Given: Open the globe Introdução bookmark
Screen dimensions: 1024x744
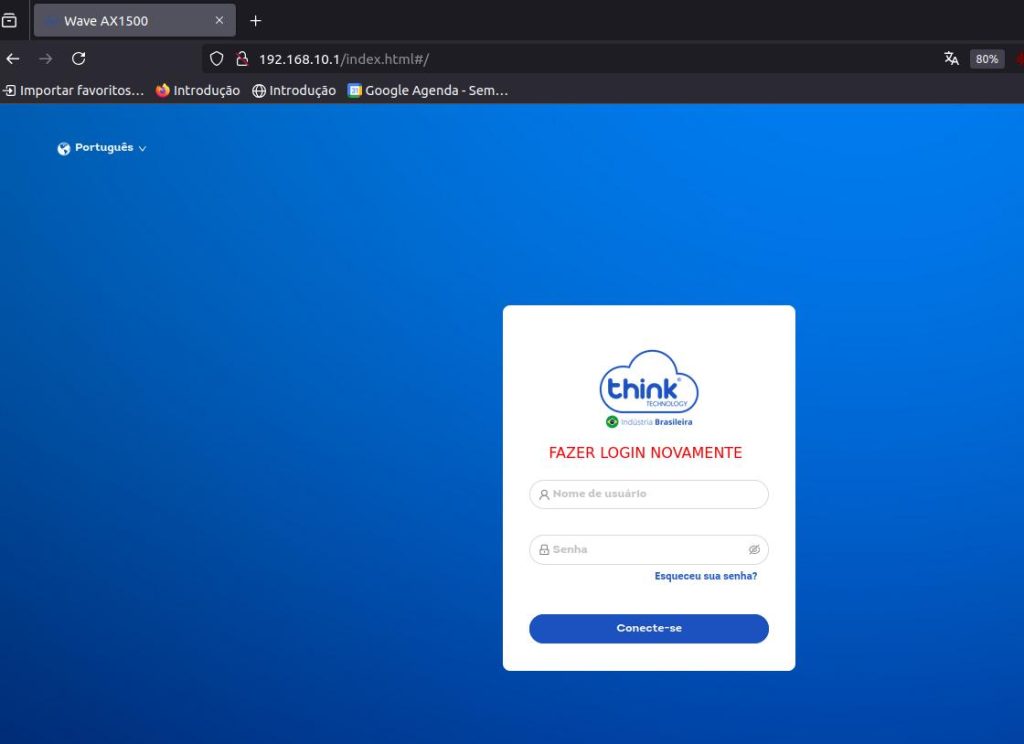Looking at the screenshot, I should [294, 91].
